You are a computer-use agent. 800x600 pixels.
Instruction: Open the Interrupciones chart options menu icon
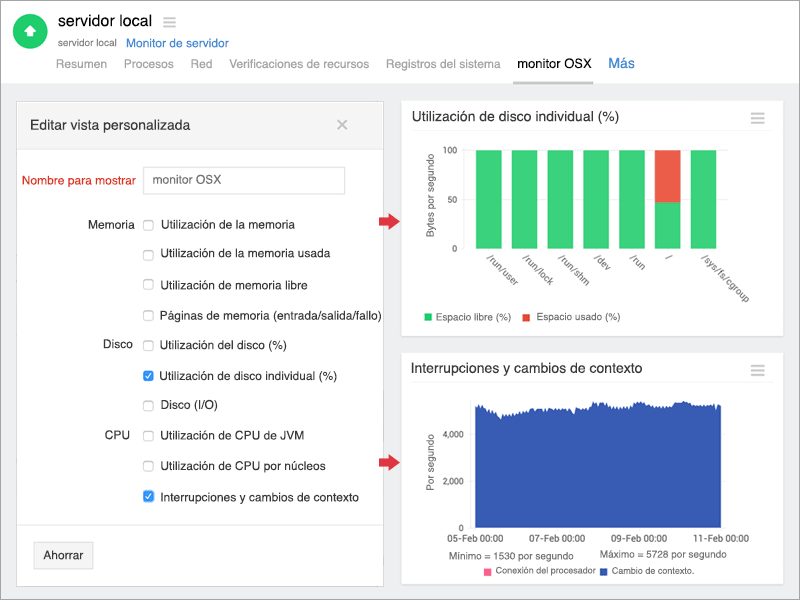tap(757, 370)
